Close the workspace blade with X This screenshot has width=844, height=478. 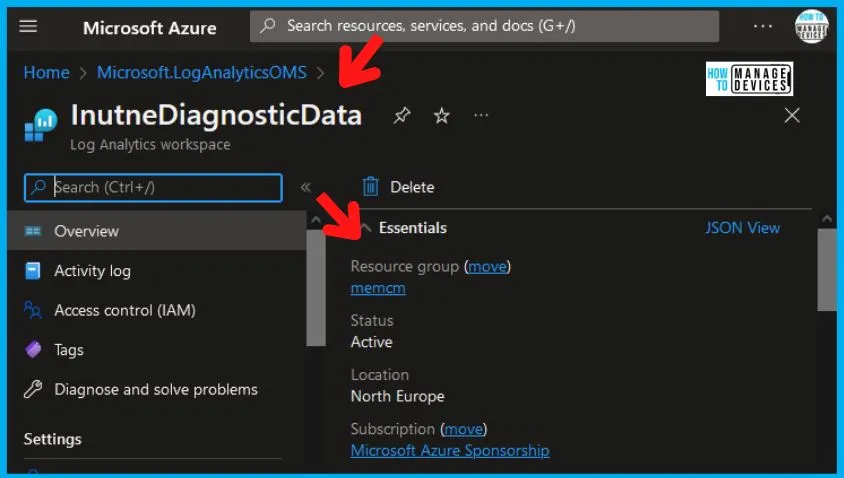[792, 115]
